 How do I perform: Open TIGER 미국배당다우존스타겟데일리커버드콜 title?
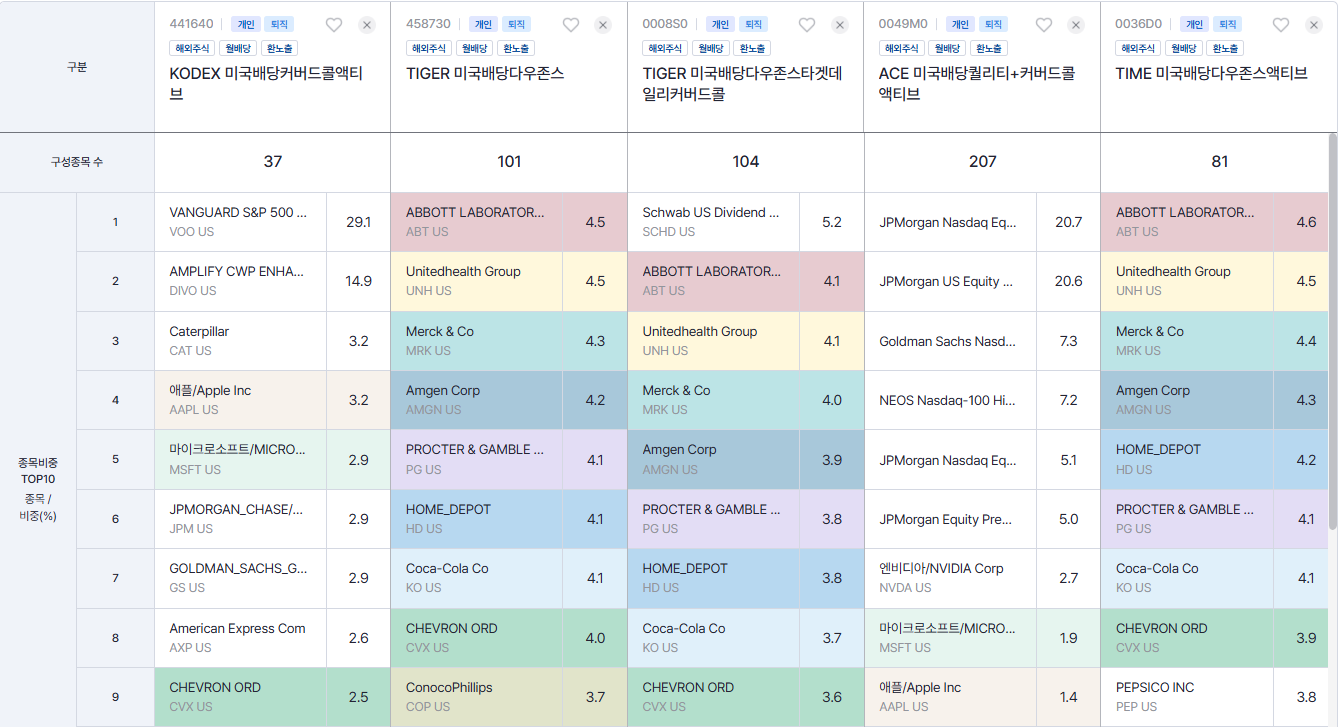click(x=743, y=84)
